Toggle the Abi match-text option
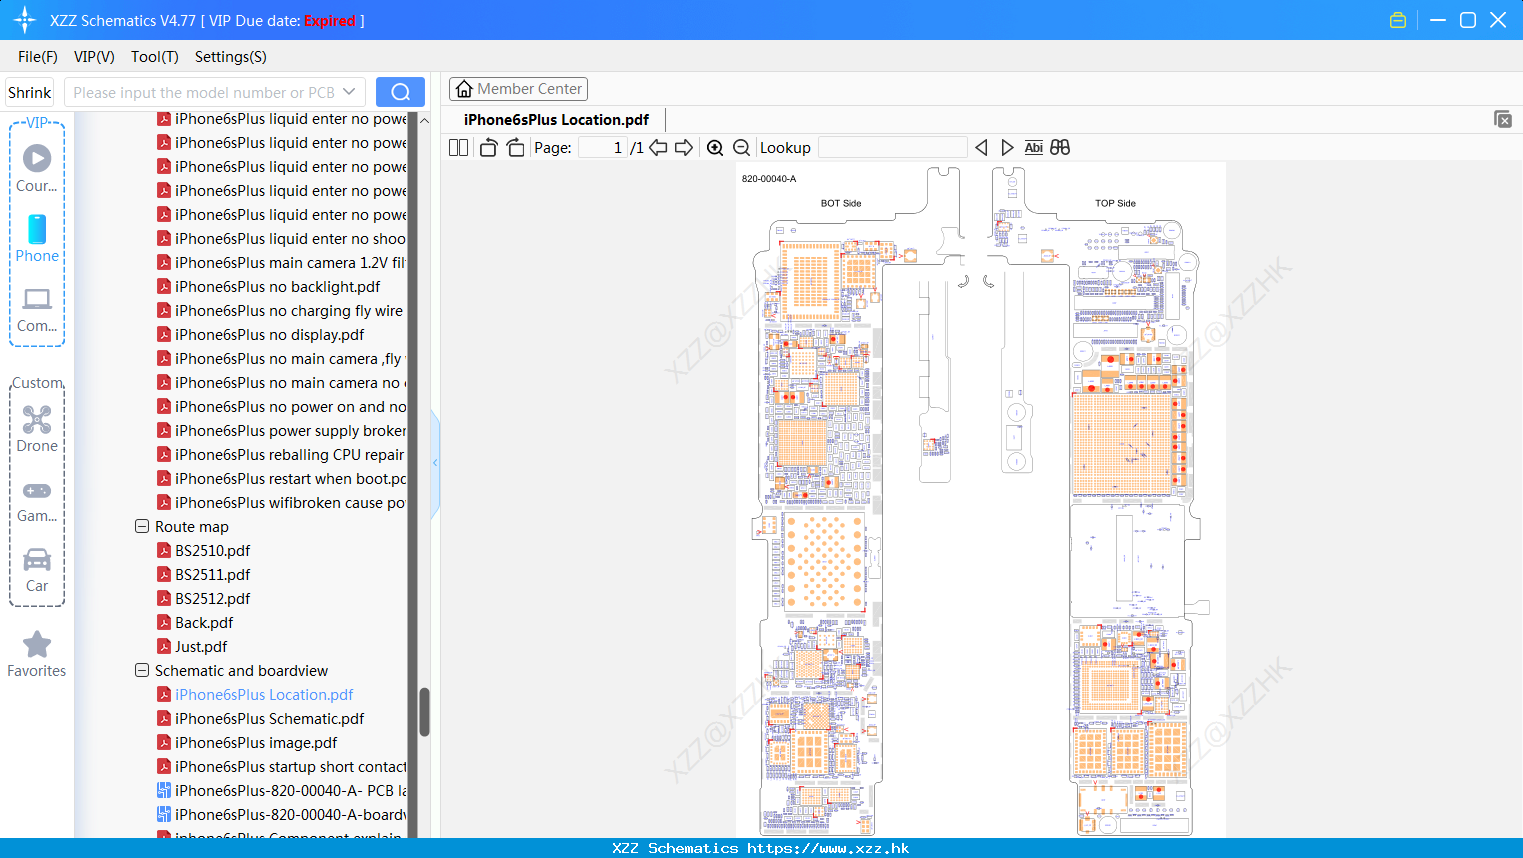The height and width of the screenshot is (858, 1523). [x=1033, y=148]
